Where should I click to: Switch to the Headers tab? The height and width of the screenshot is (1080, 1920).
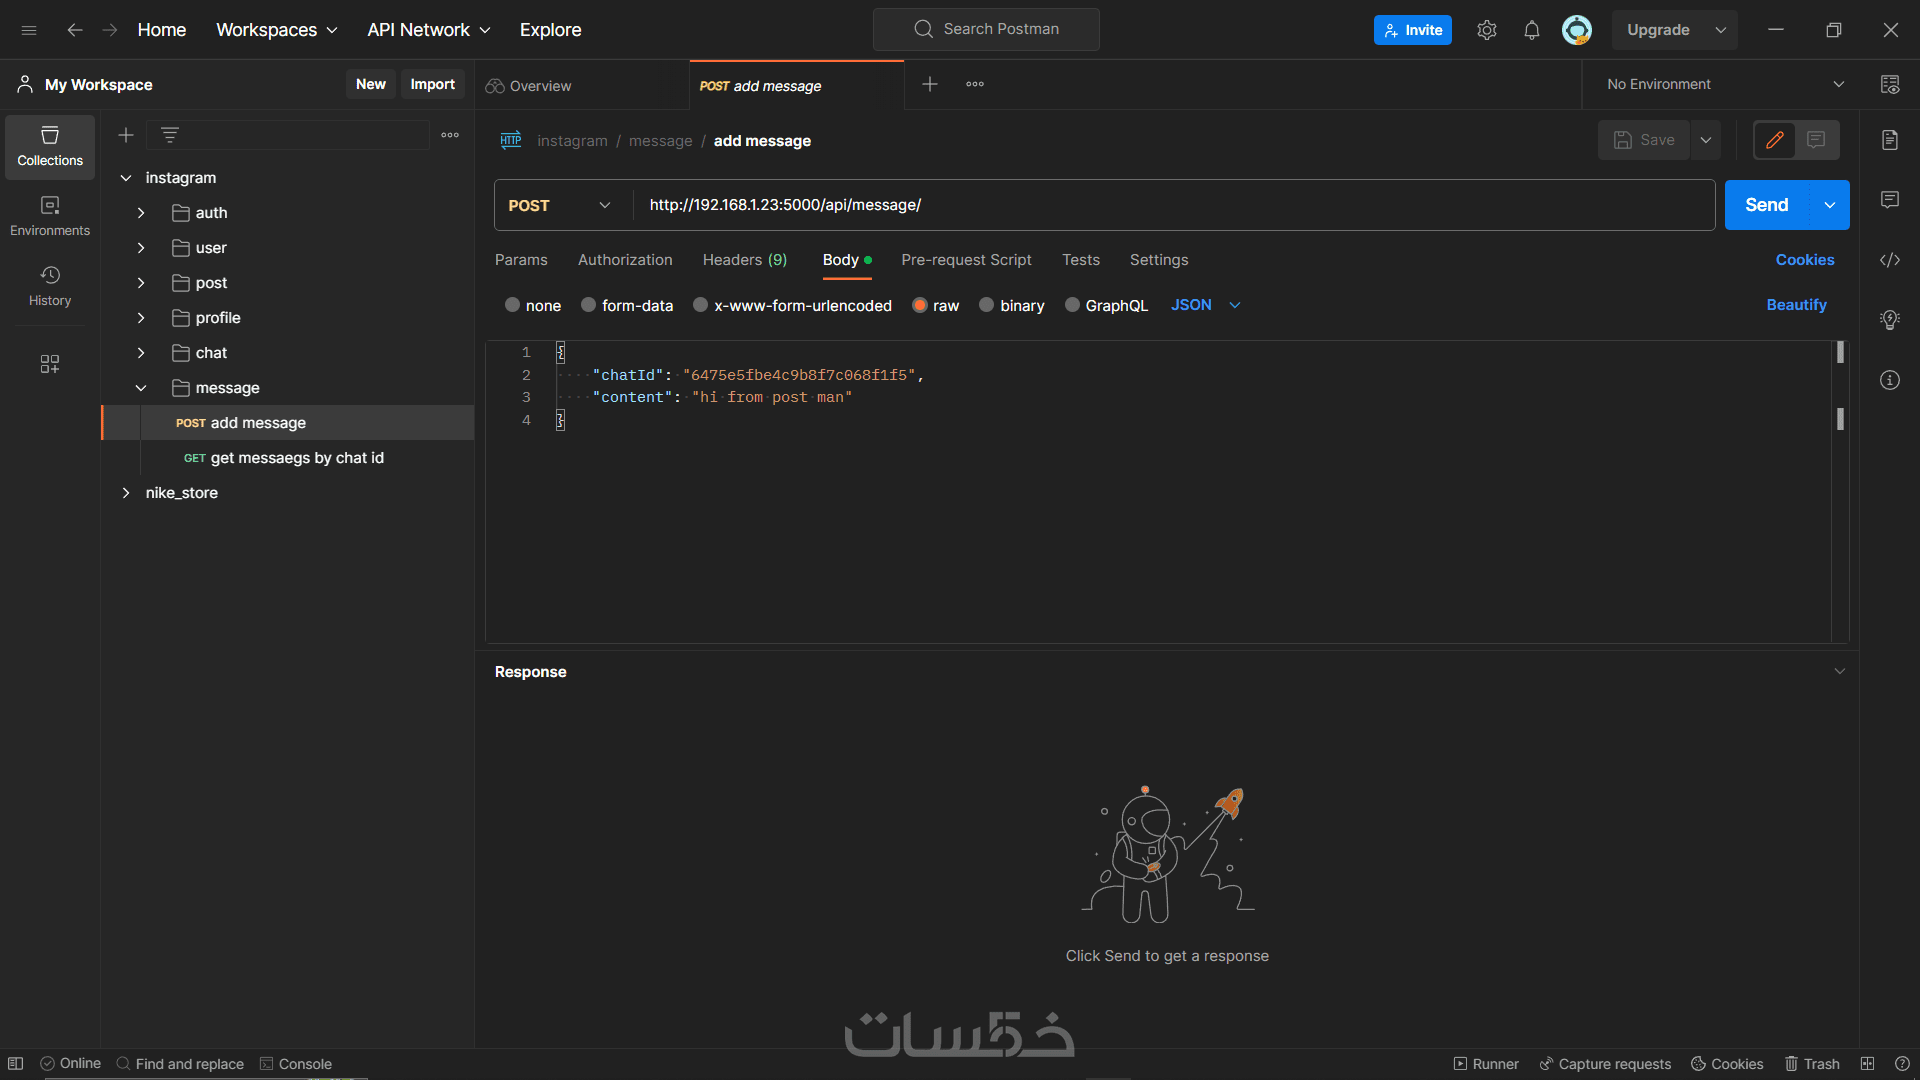pyautogui.click(x=744, y=260)
